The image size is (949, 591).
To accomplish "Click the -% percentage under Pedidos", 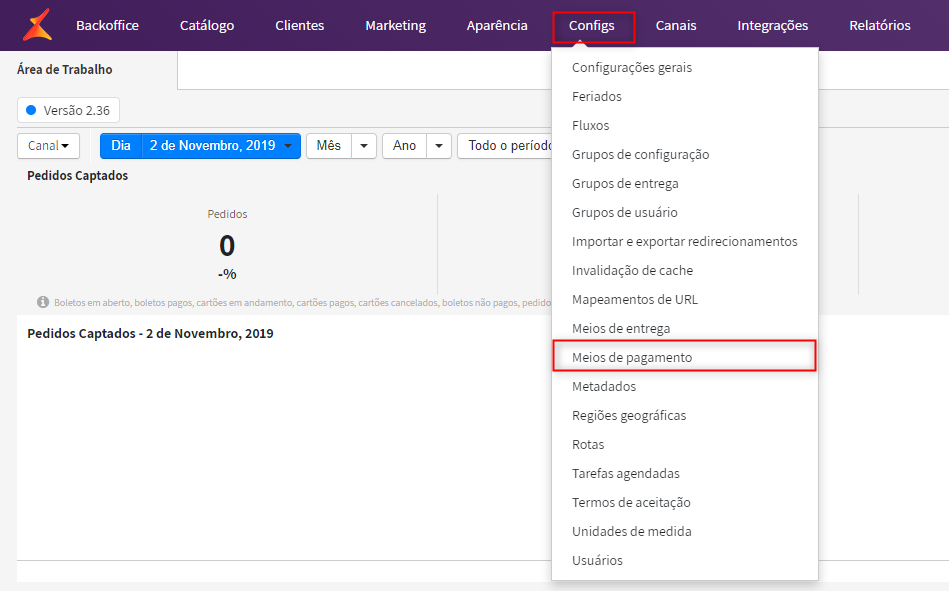I will click(227, 274).
